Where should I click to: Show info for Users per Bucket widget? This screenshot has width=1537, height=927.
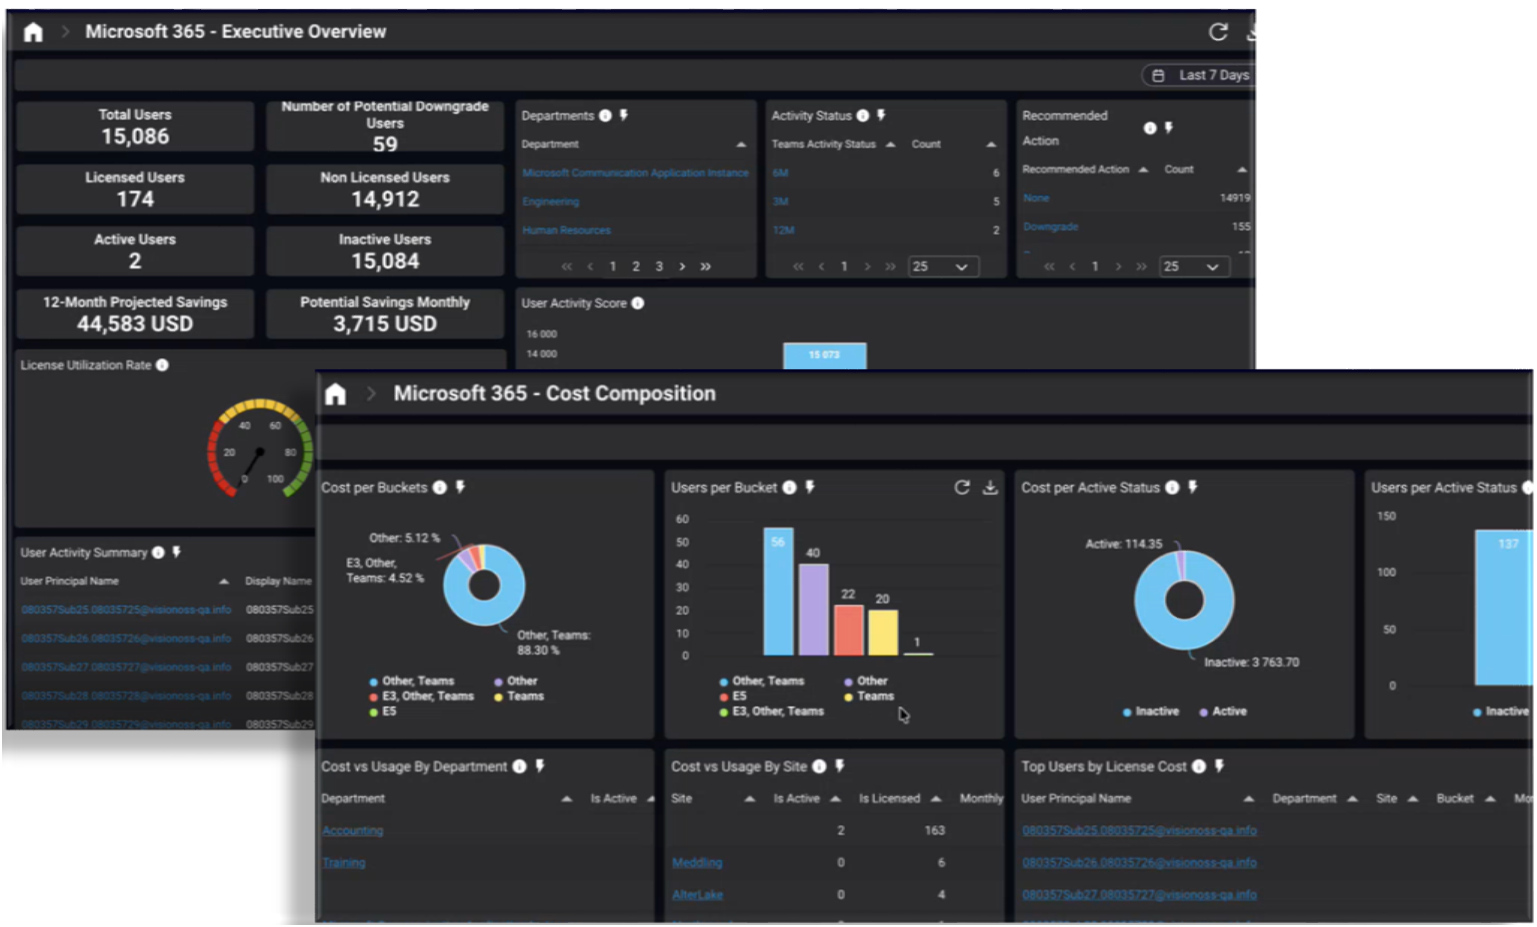pos(790,487)
